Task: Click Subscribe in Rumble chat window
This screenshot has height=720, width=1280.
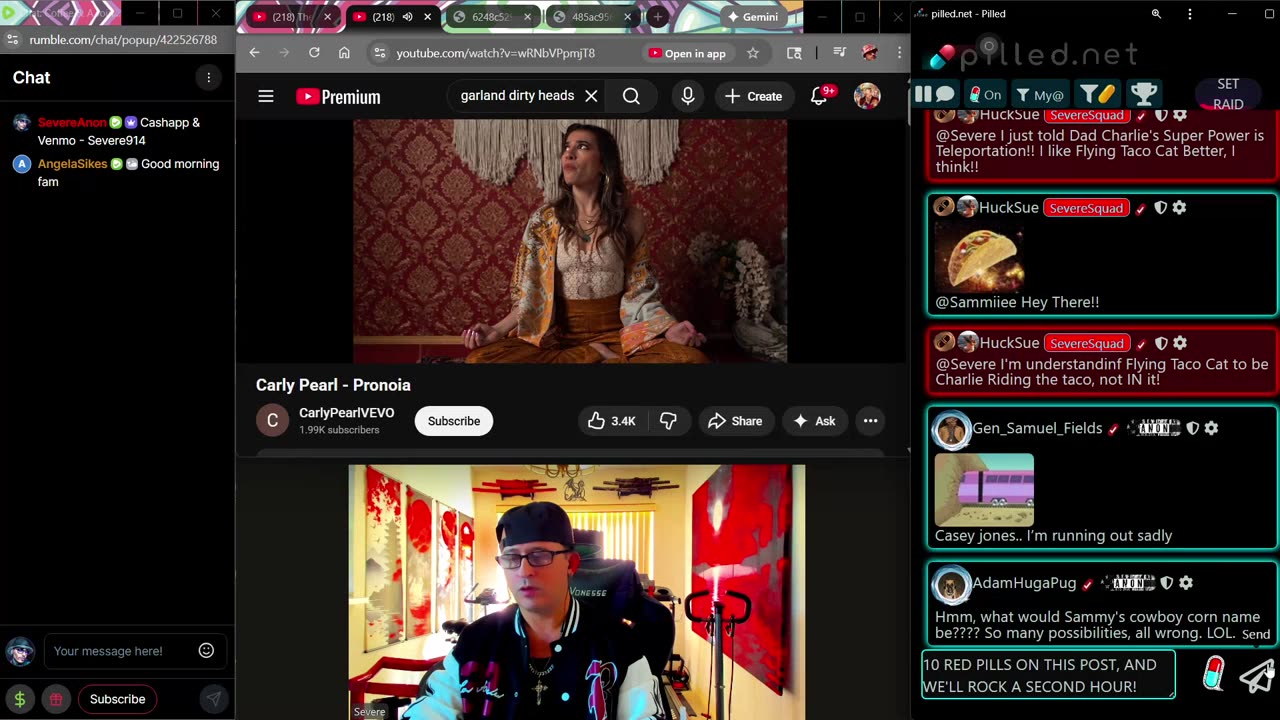Action: pos(117,699)
